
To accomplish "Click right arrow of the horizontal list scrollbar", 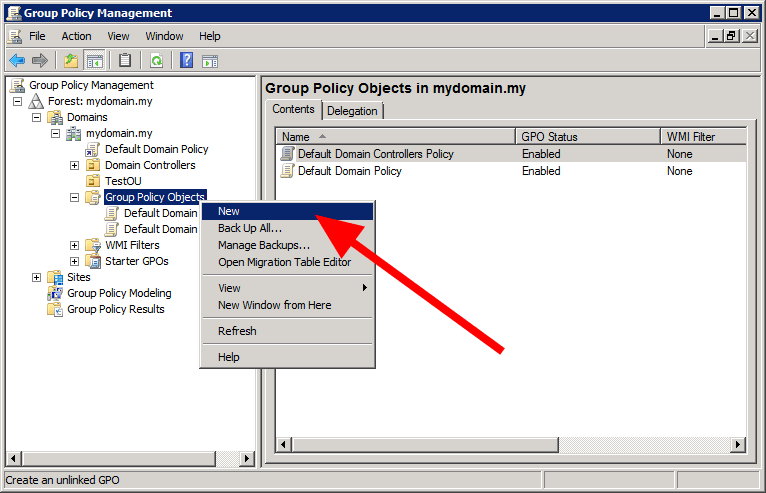I will [738, 444].
